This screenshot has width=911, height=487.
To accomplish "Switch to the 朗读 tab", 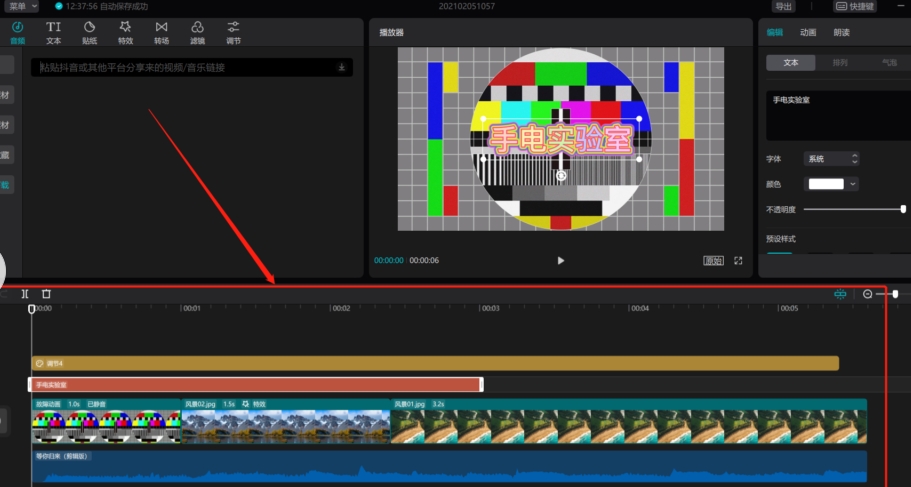I will pyautogui.click(x=841, y=32).
